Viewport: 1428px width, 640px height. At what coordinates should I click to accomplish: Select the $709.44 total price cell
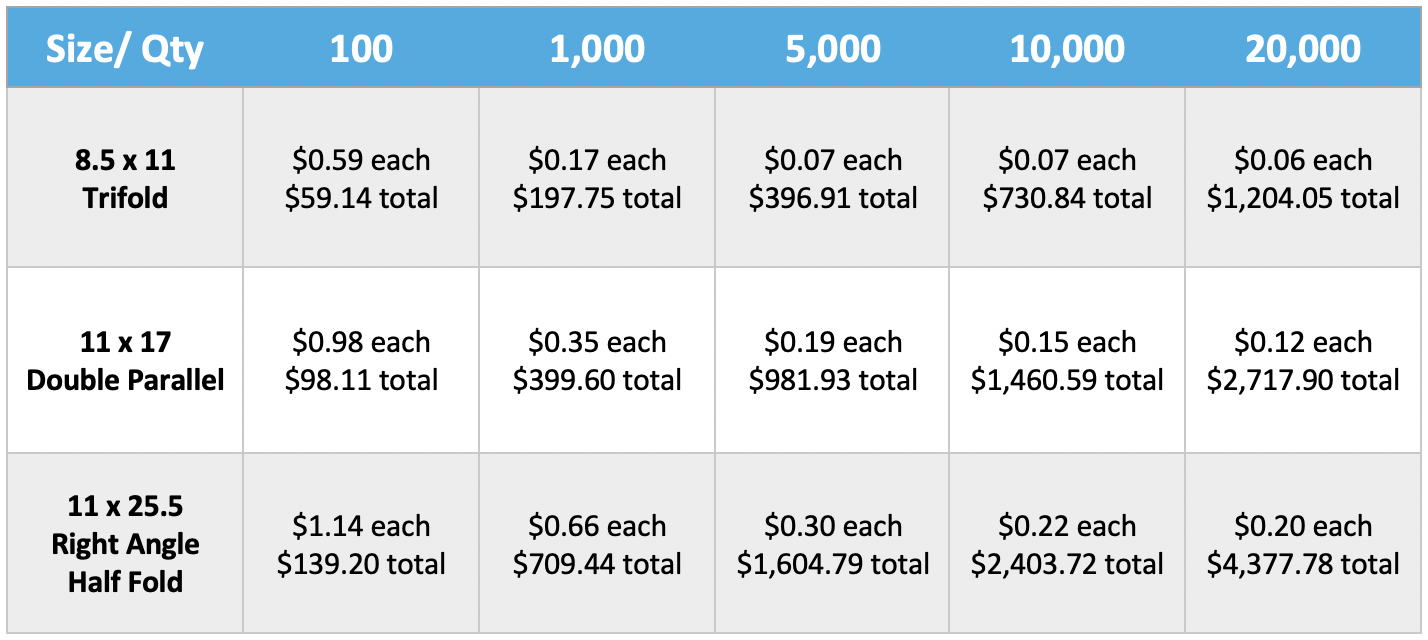[x=597, y=544]
